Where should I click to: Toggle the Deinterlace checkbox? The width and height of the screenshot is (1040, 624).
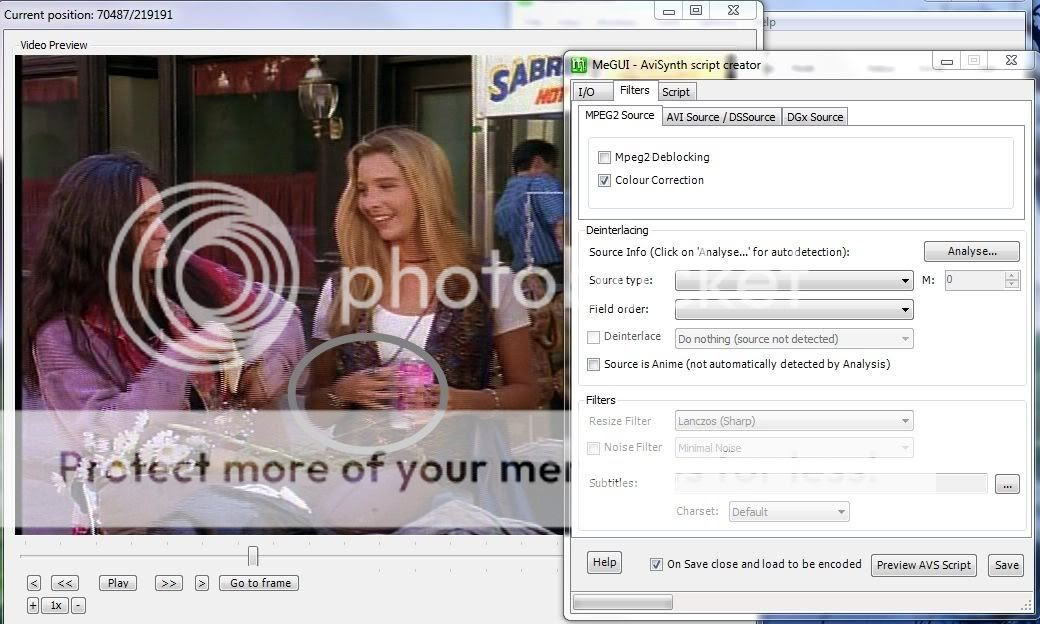(594, 338)
